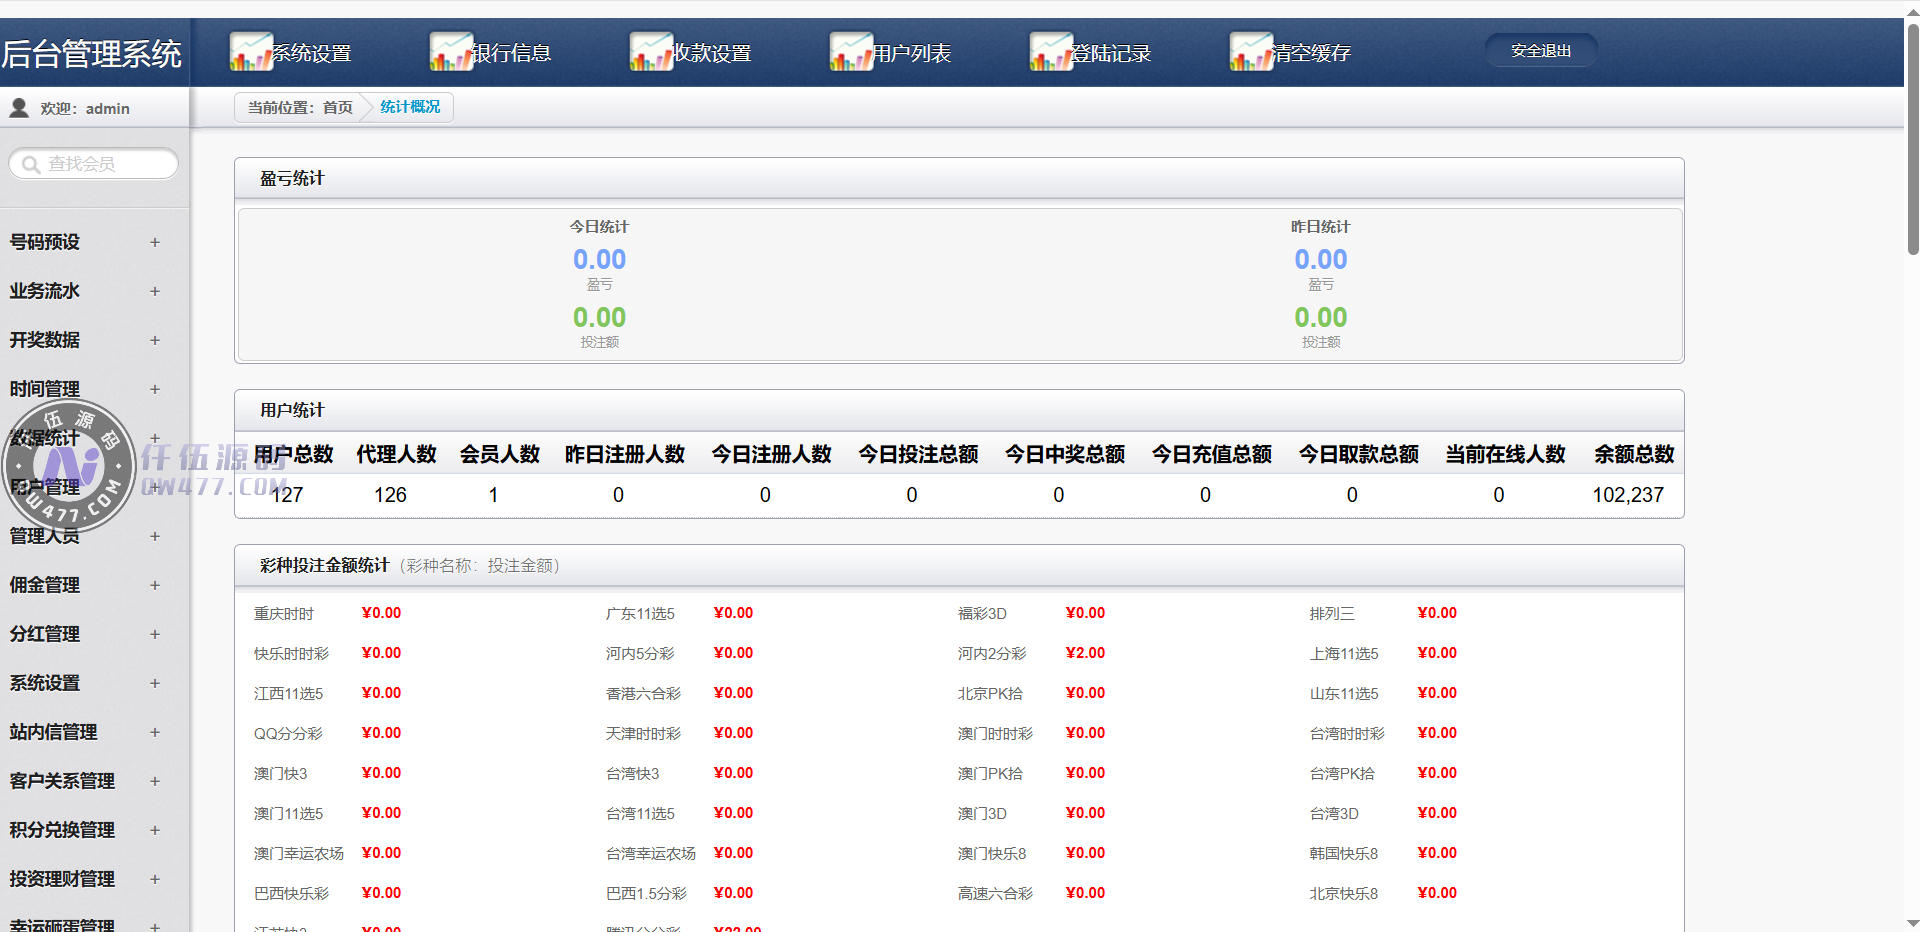Expand 佣金管理 in the sidebar
The width and height of the screenshot is (1920, 932).
point(154,585)
